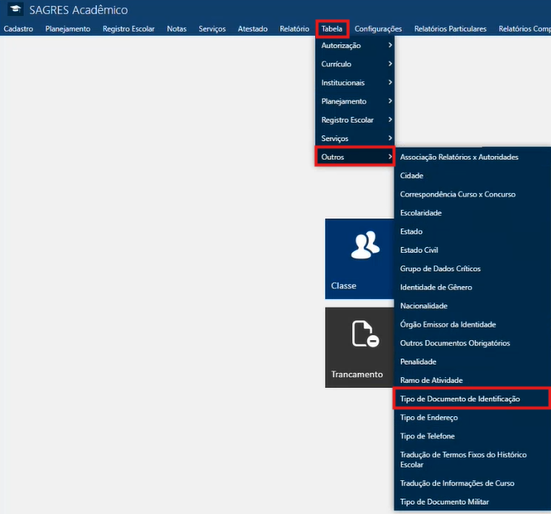Expand the Autorização submenu arrow

(390, 45)
